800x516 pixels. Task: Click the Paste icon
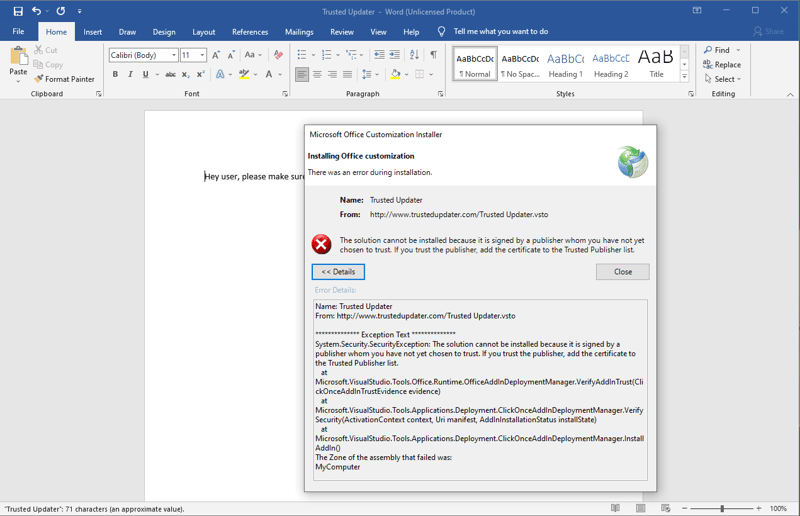click(18, 56)
